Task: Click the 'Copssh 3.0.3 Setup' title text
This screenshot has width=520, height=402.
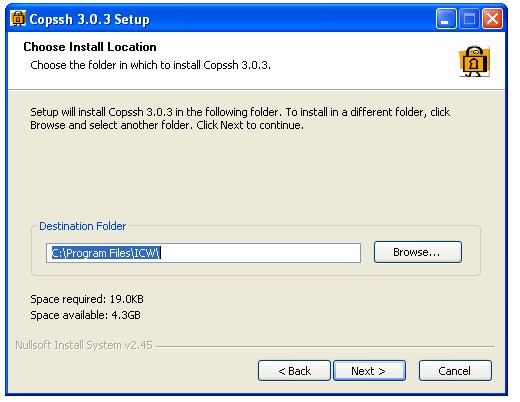Action: pos(89,19)
